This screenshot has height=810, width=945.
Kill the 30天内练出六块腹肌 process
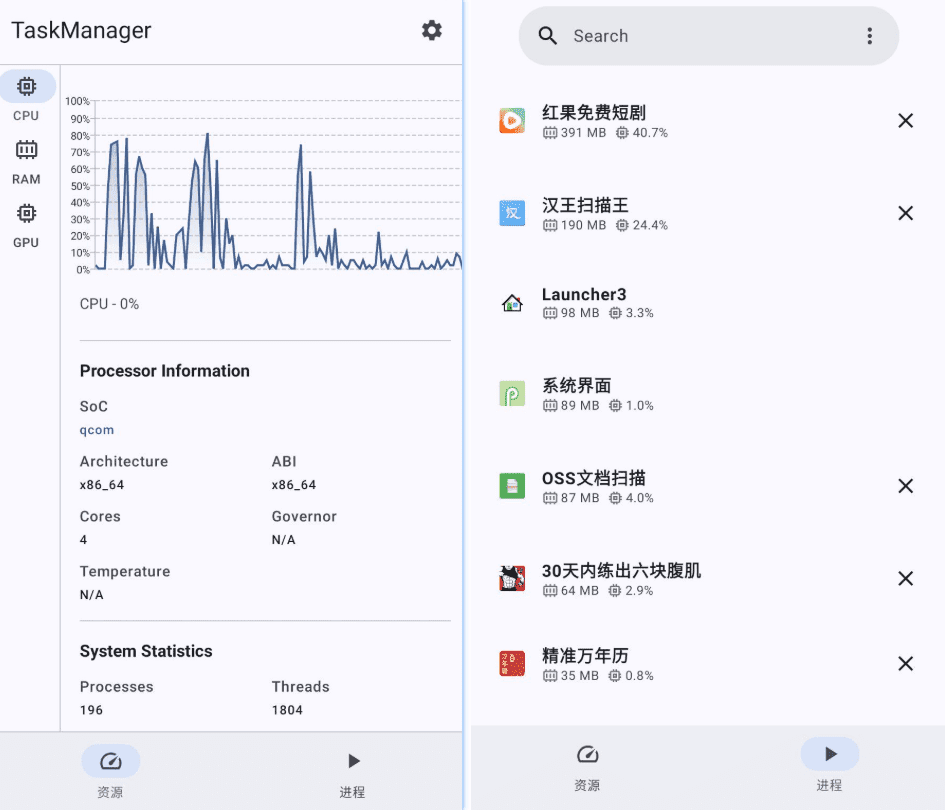pyautogui.click(x=905, y=578)
